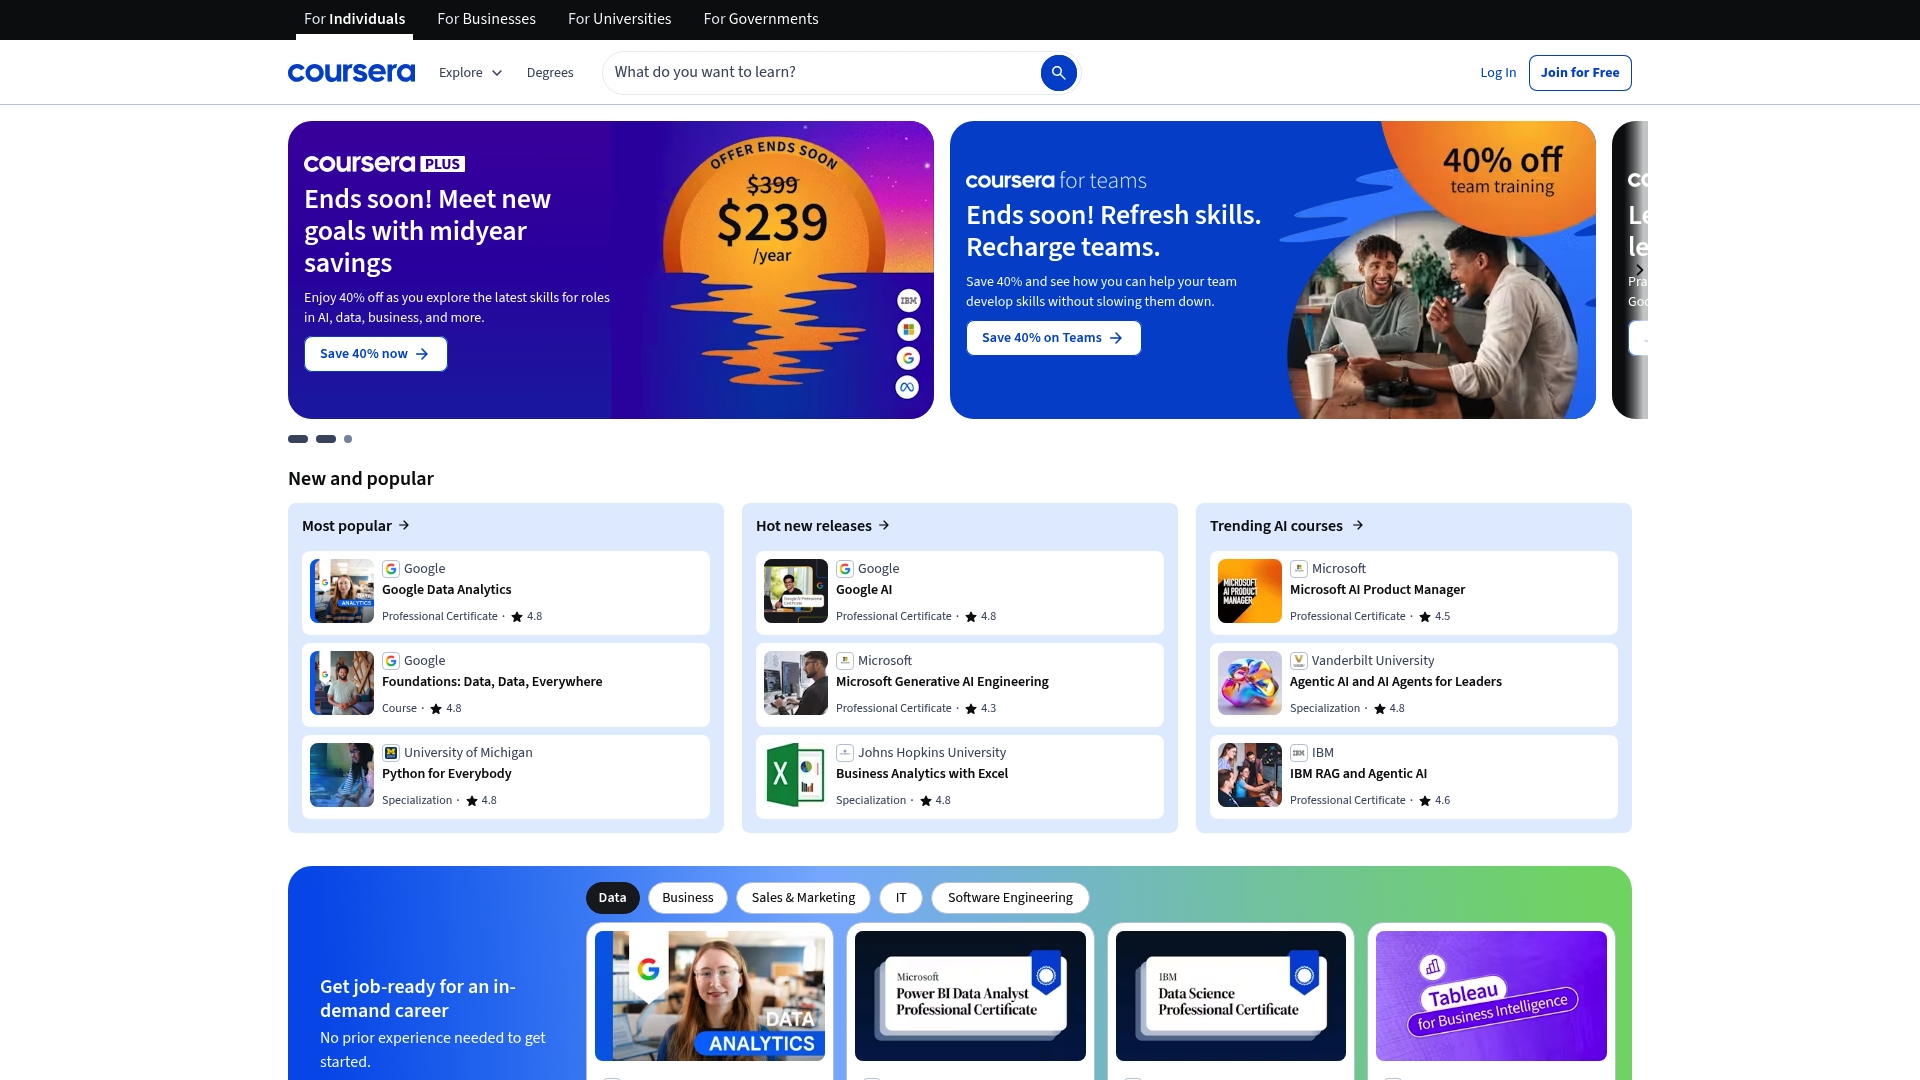The width and height of the screenshot is (1920, 1080).
Task: Expand the Explore dropdown menu
Action: click(470, 73)
